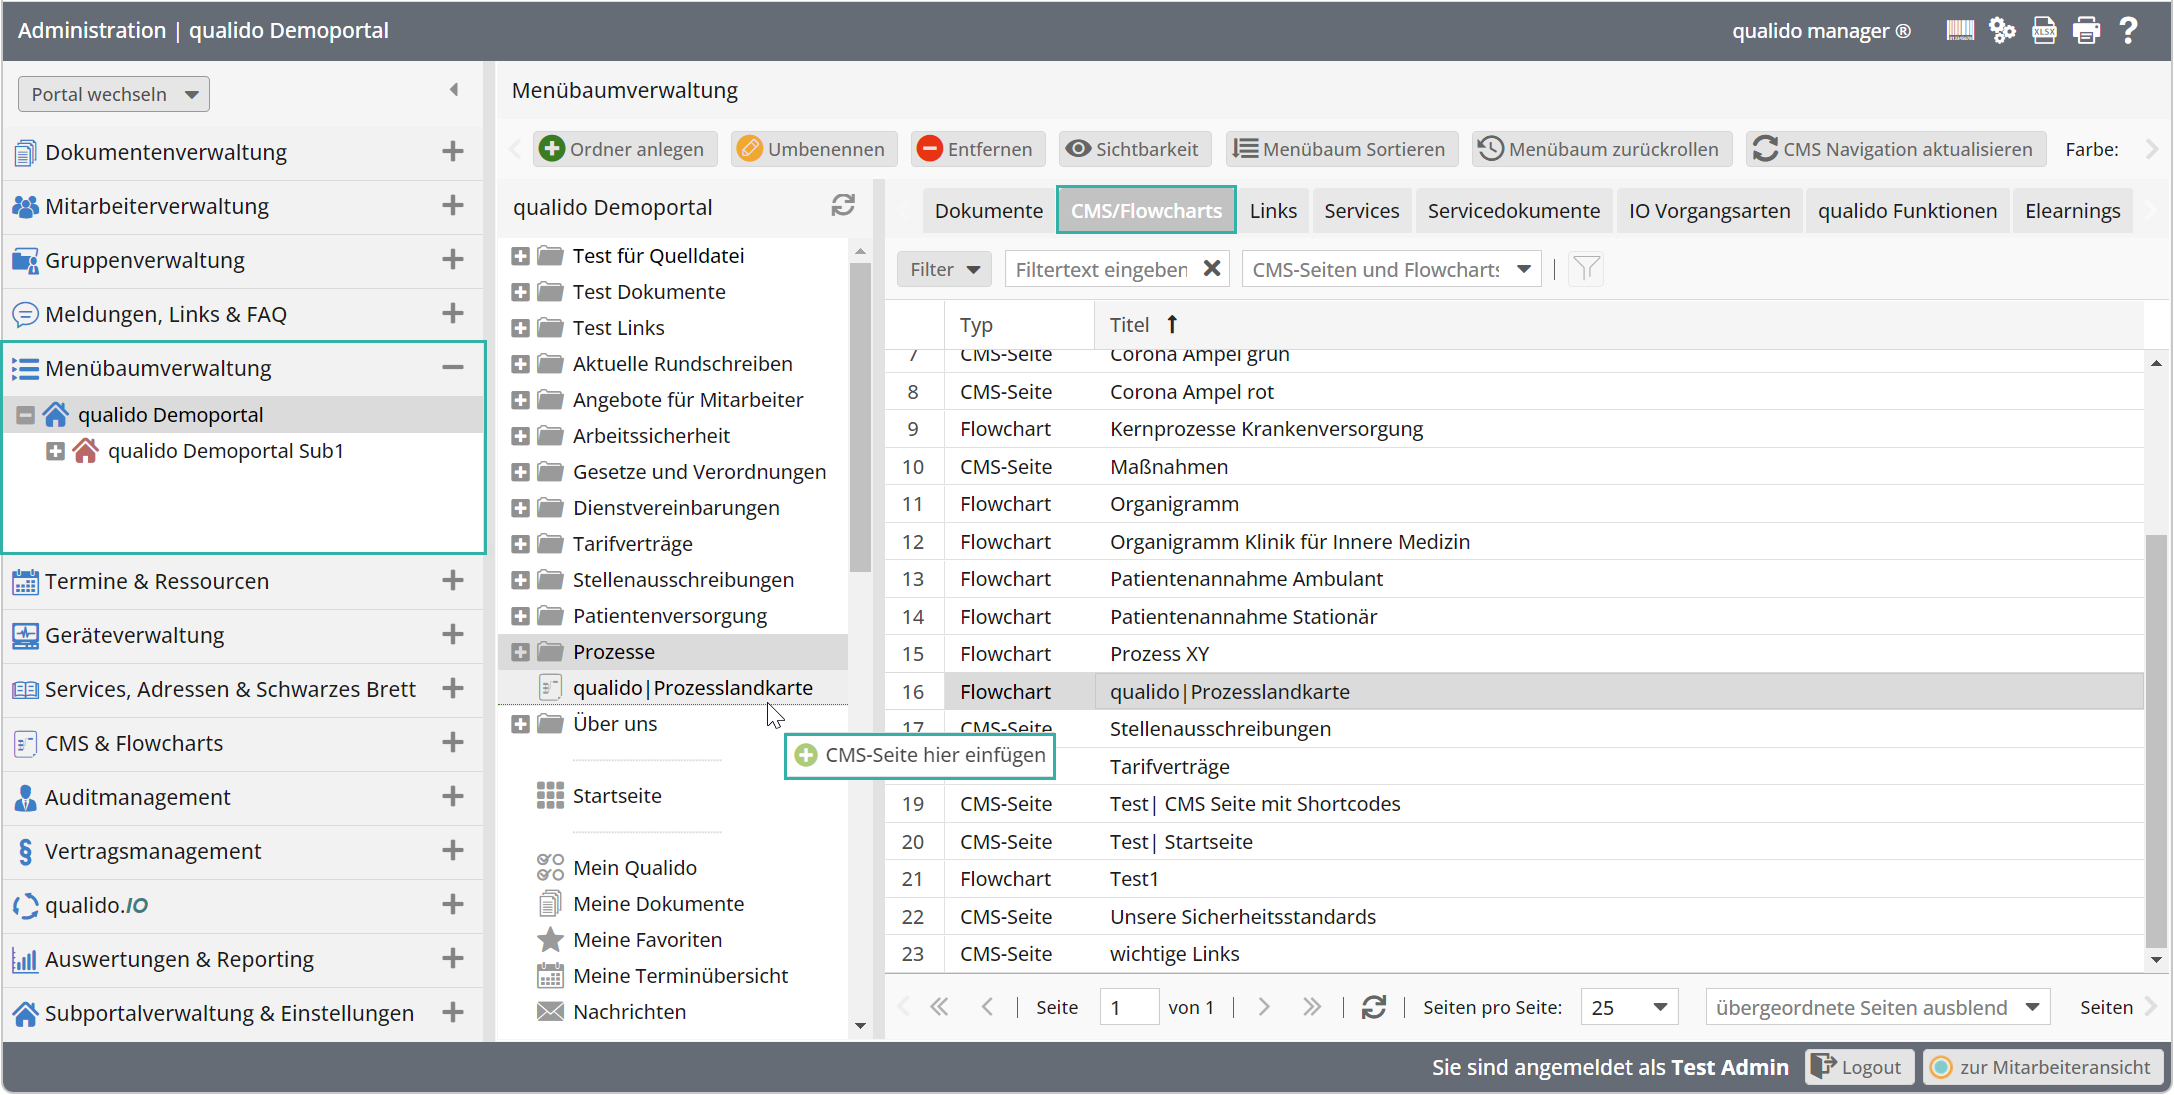The width and height of the screenshot is (2174, 1095).
Task: Open the Services tab
Action: (1361, 211)
